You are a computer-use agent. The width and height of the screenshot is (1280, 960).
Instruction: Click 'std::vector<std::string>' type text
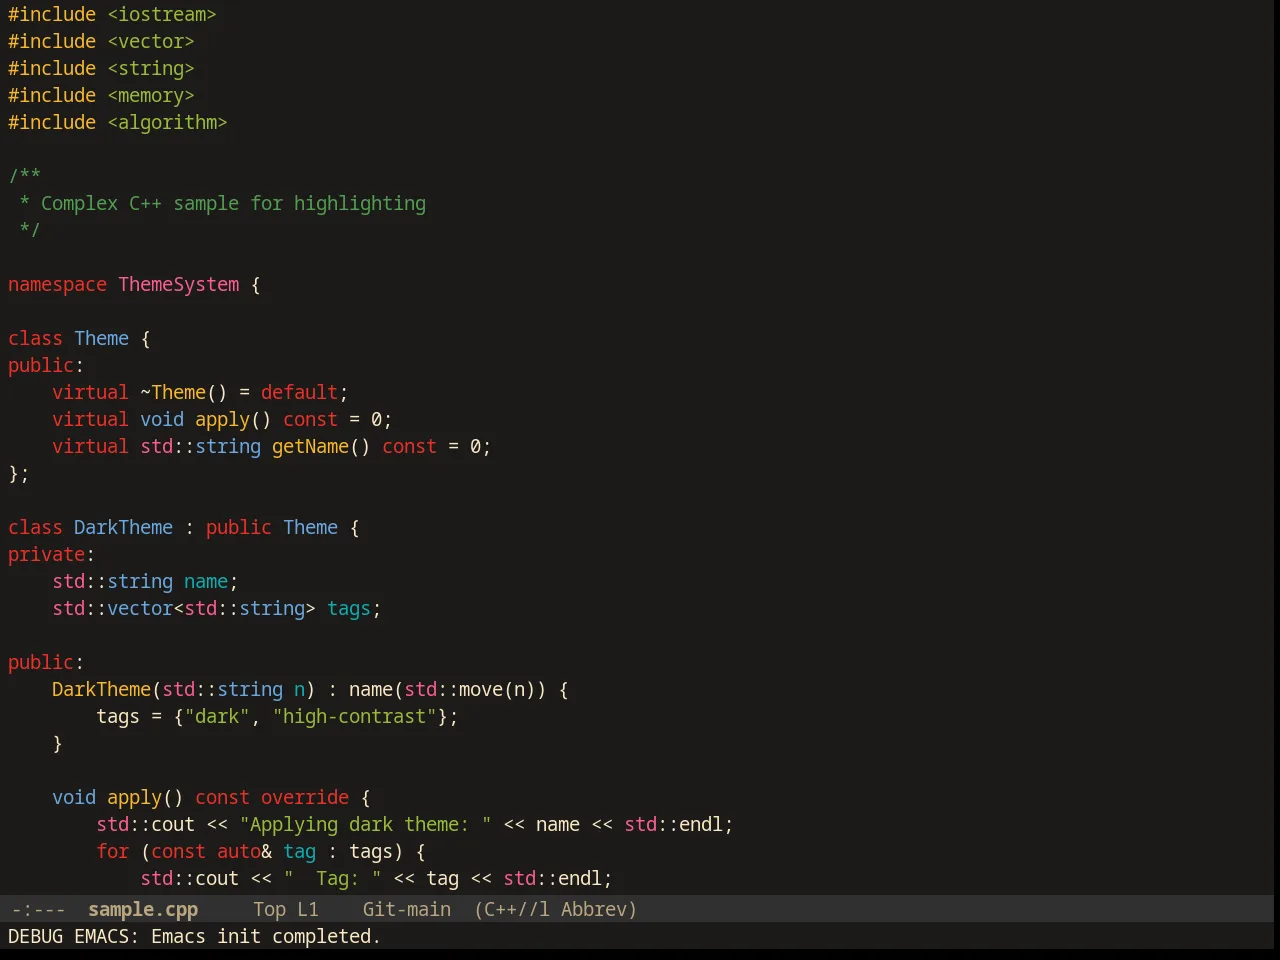(184, 609)
